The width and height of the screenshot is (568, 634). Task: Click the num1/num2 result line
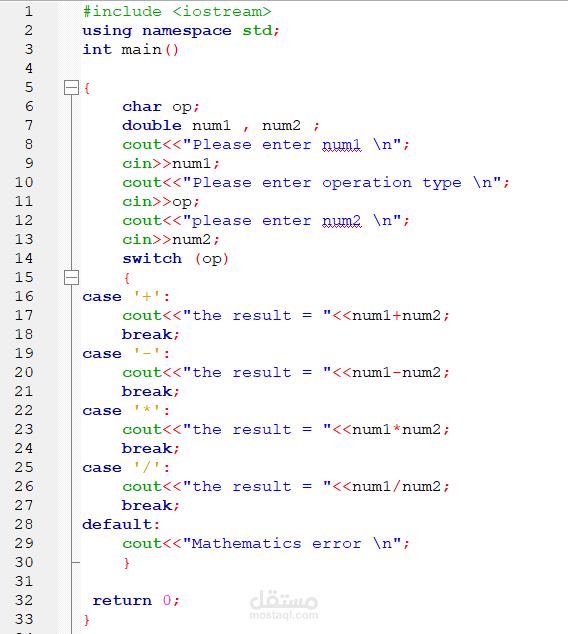286,487
